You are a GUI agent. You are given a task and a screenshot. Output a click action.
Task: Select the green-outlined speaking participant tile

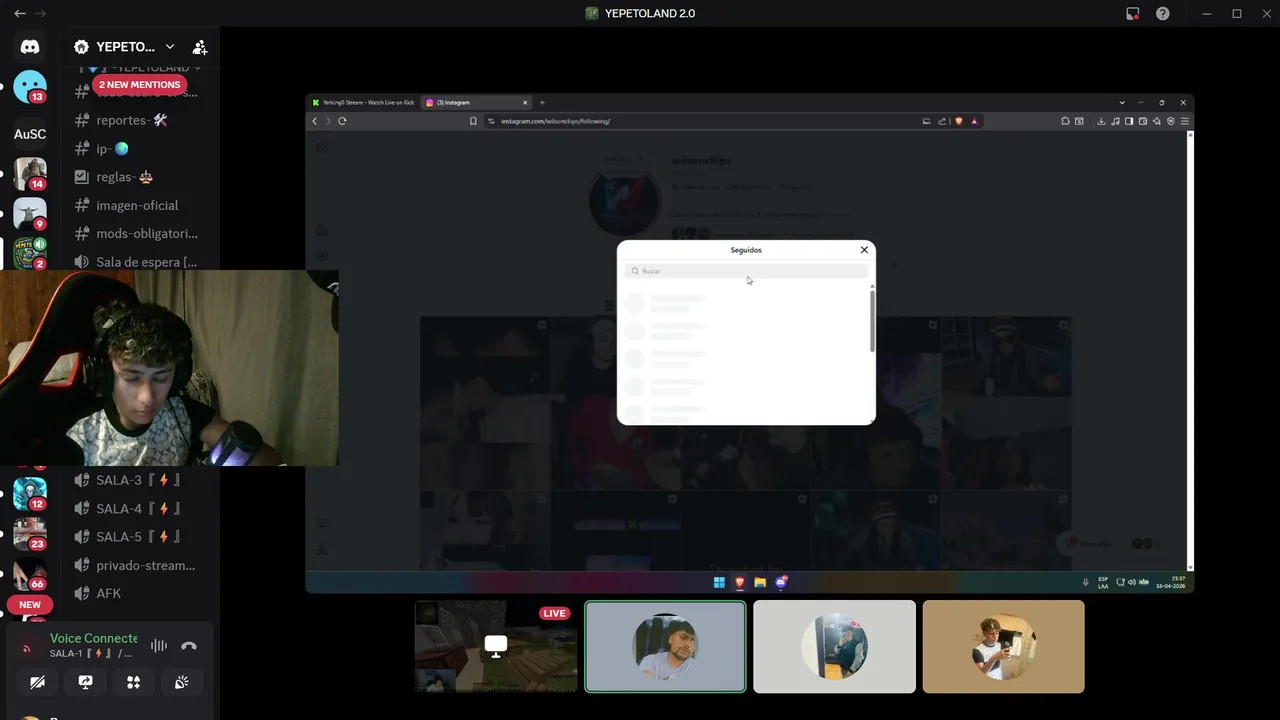point(665,646)
